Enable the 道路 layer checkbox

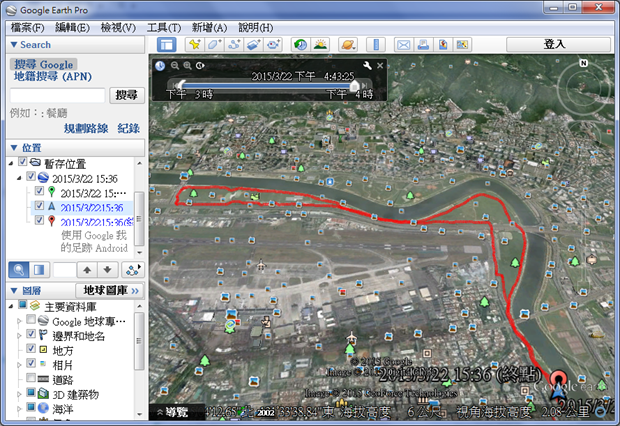(x=31, y=377)
